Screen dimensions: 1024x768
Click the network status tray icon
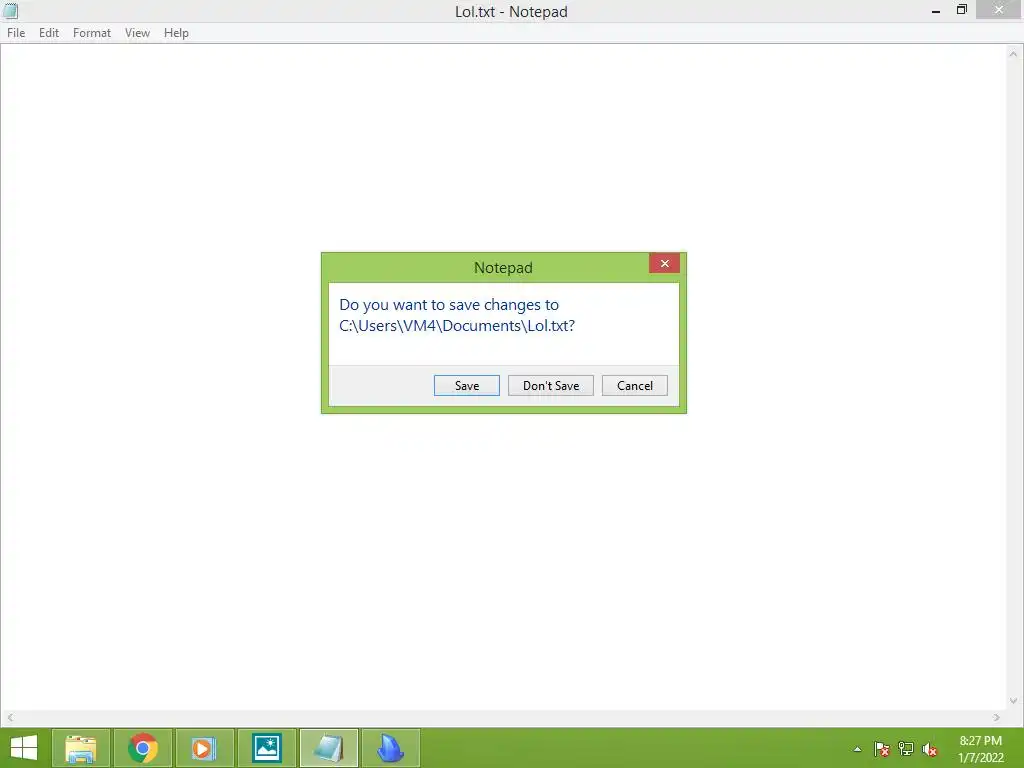[x=906, y=749]
